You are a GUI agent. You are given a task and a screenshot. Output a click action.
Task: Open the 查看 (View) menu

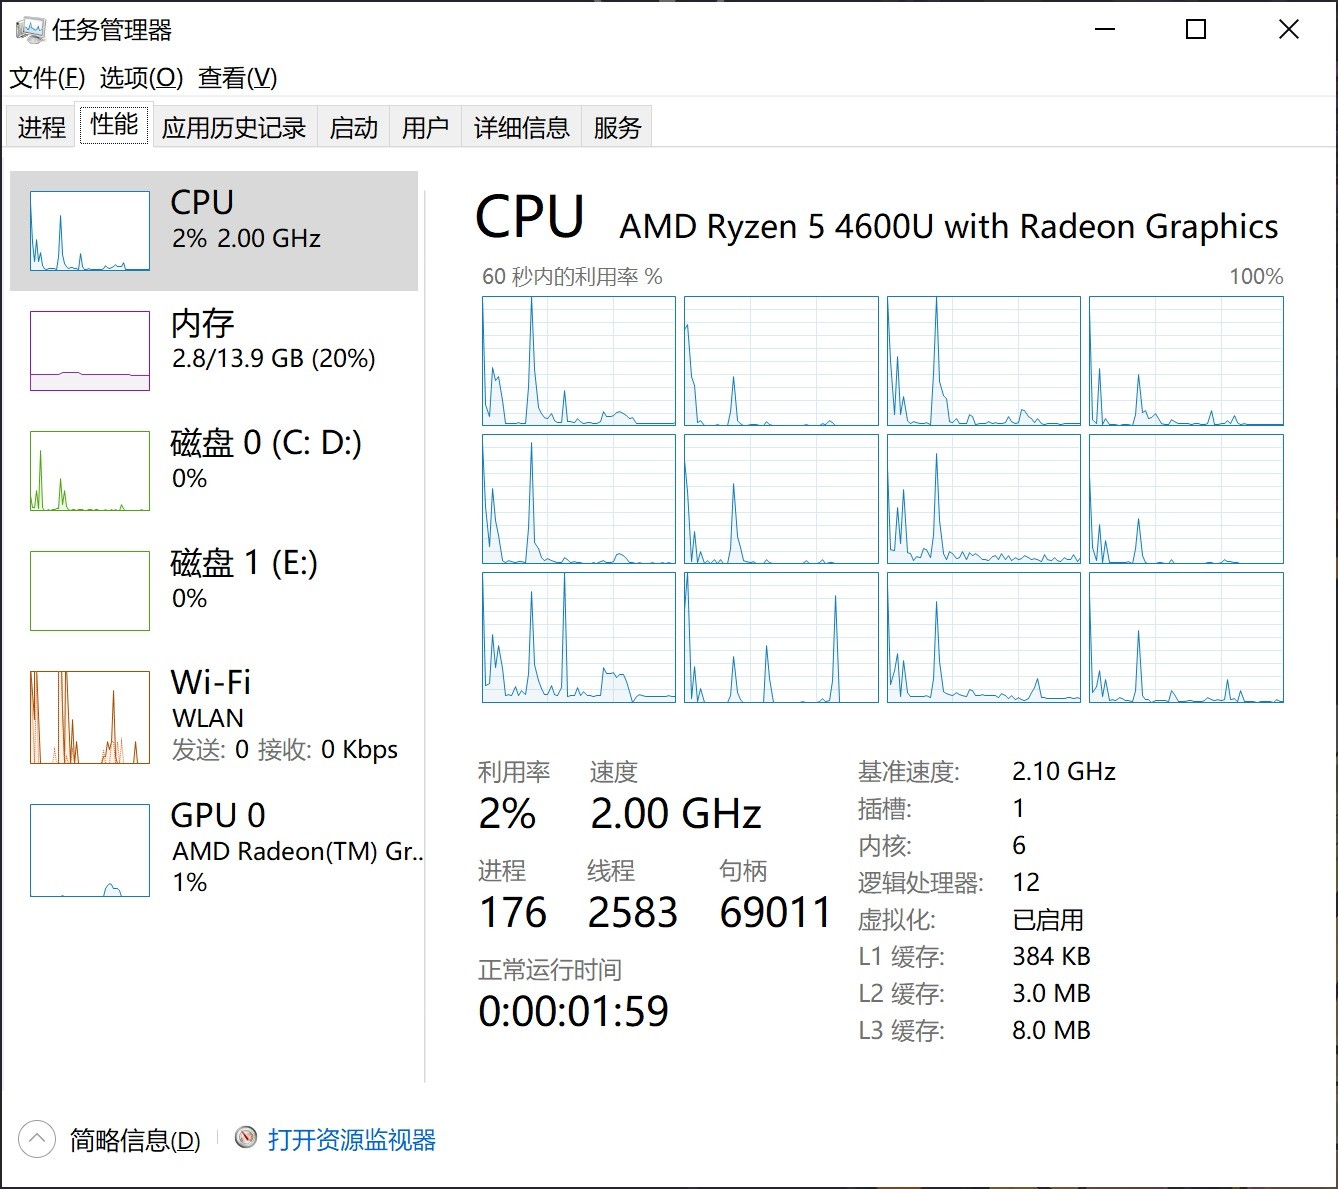coord(237,78)
